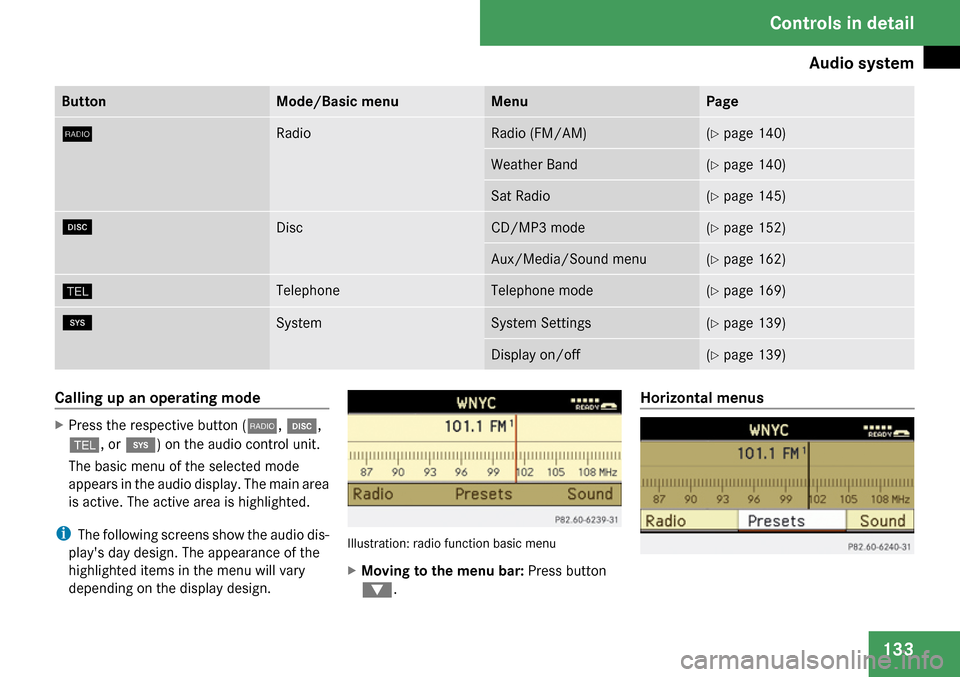Screen dimensions: 960x677
Task: Click image code P82.60-6239-31
Action: point(586,520)
